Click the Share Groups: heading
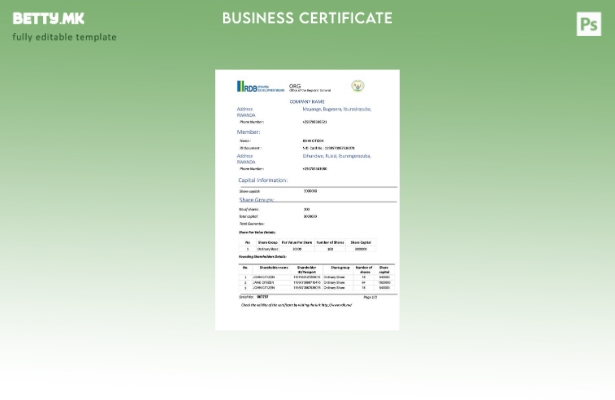 [256, 200]
